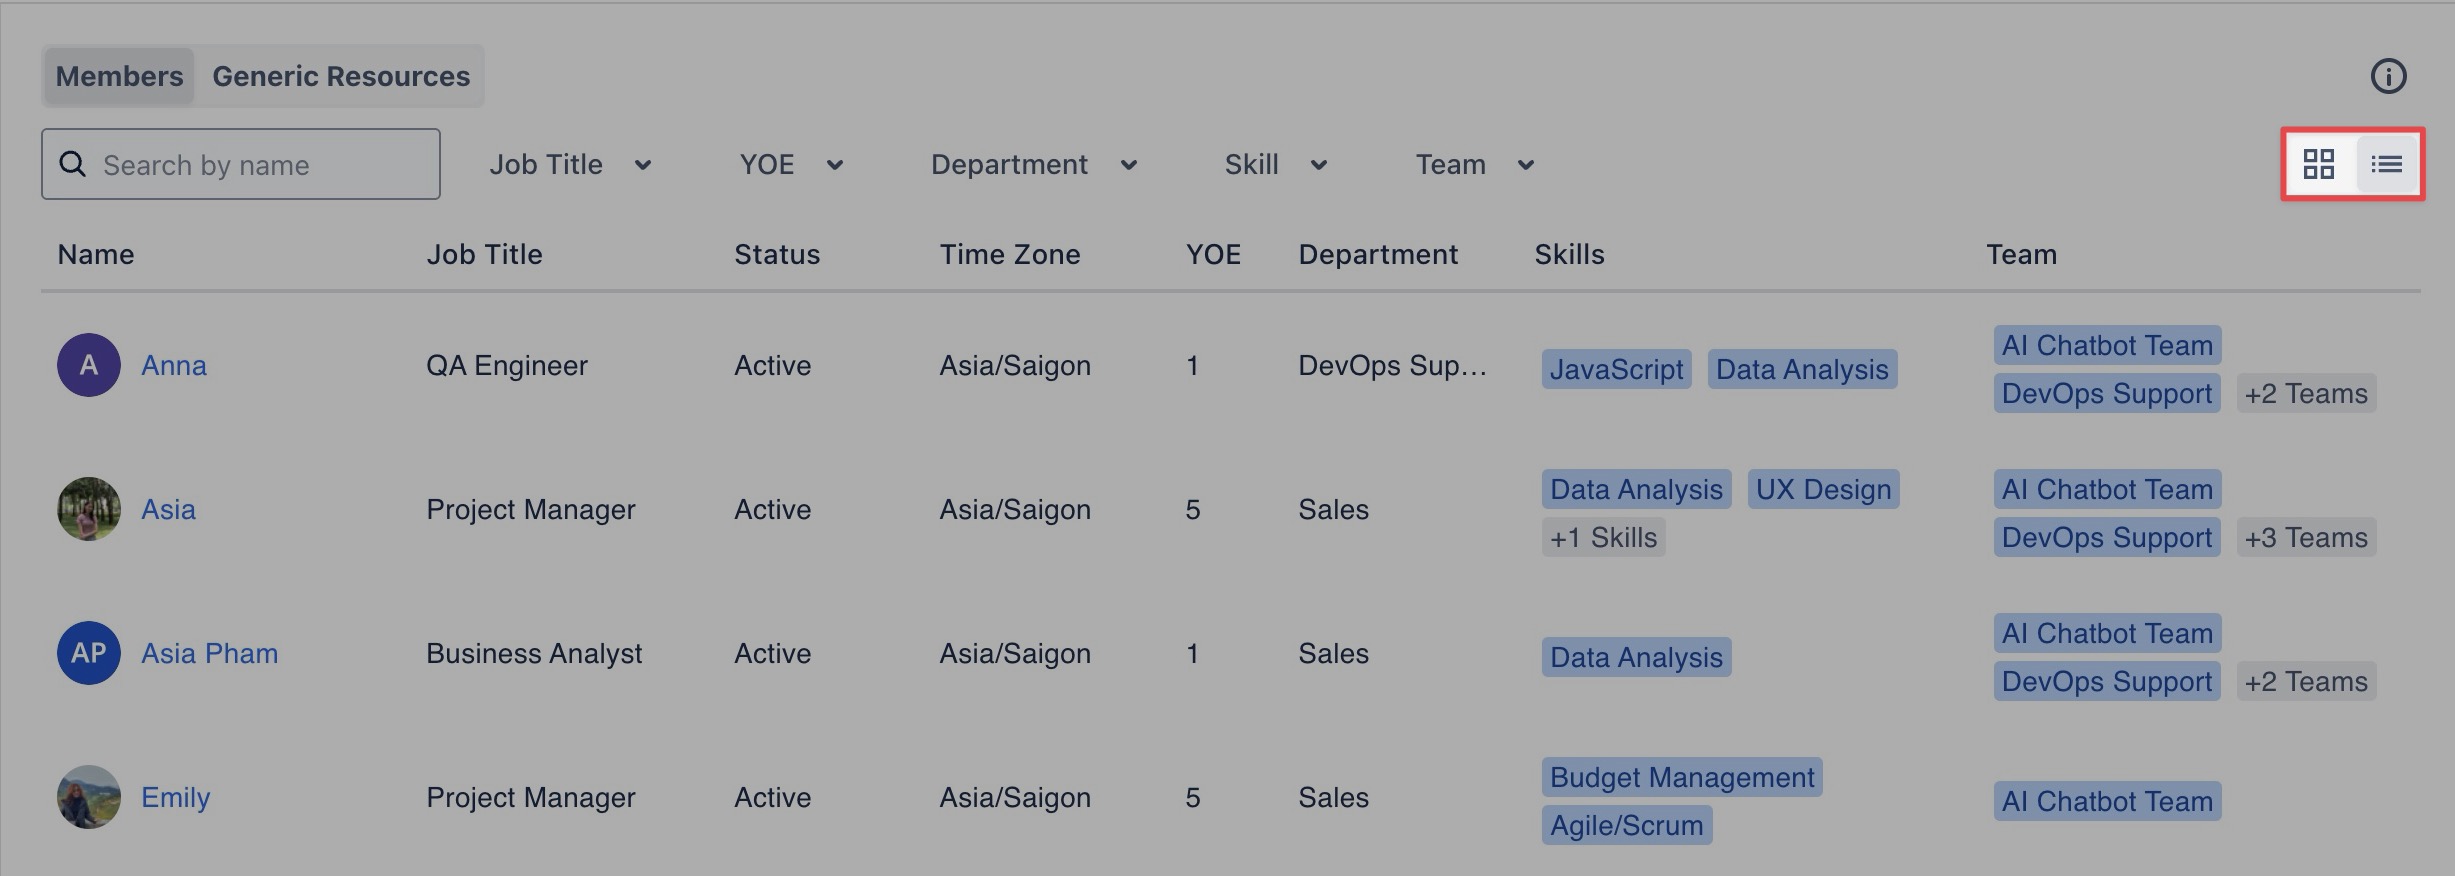
Task: Open the Skill filter dropdown
Action: pyautogui.click(x=1276, y=165)
